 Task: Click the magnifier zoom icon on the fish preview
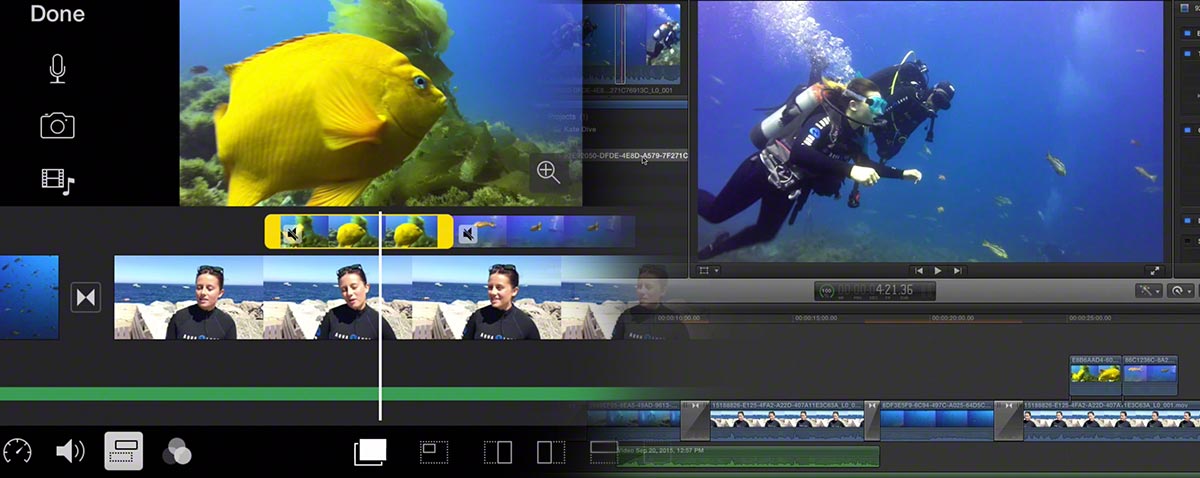click(548, 172)
